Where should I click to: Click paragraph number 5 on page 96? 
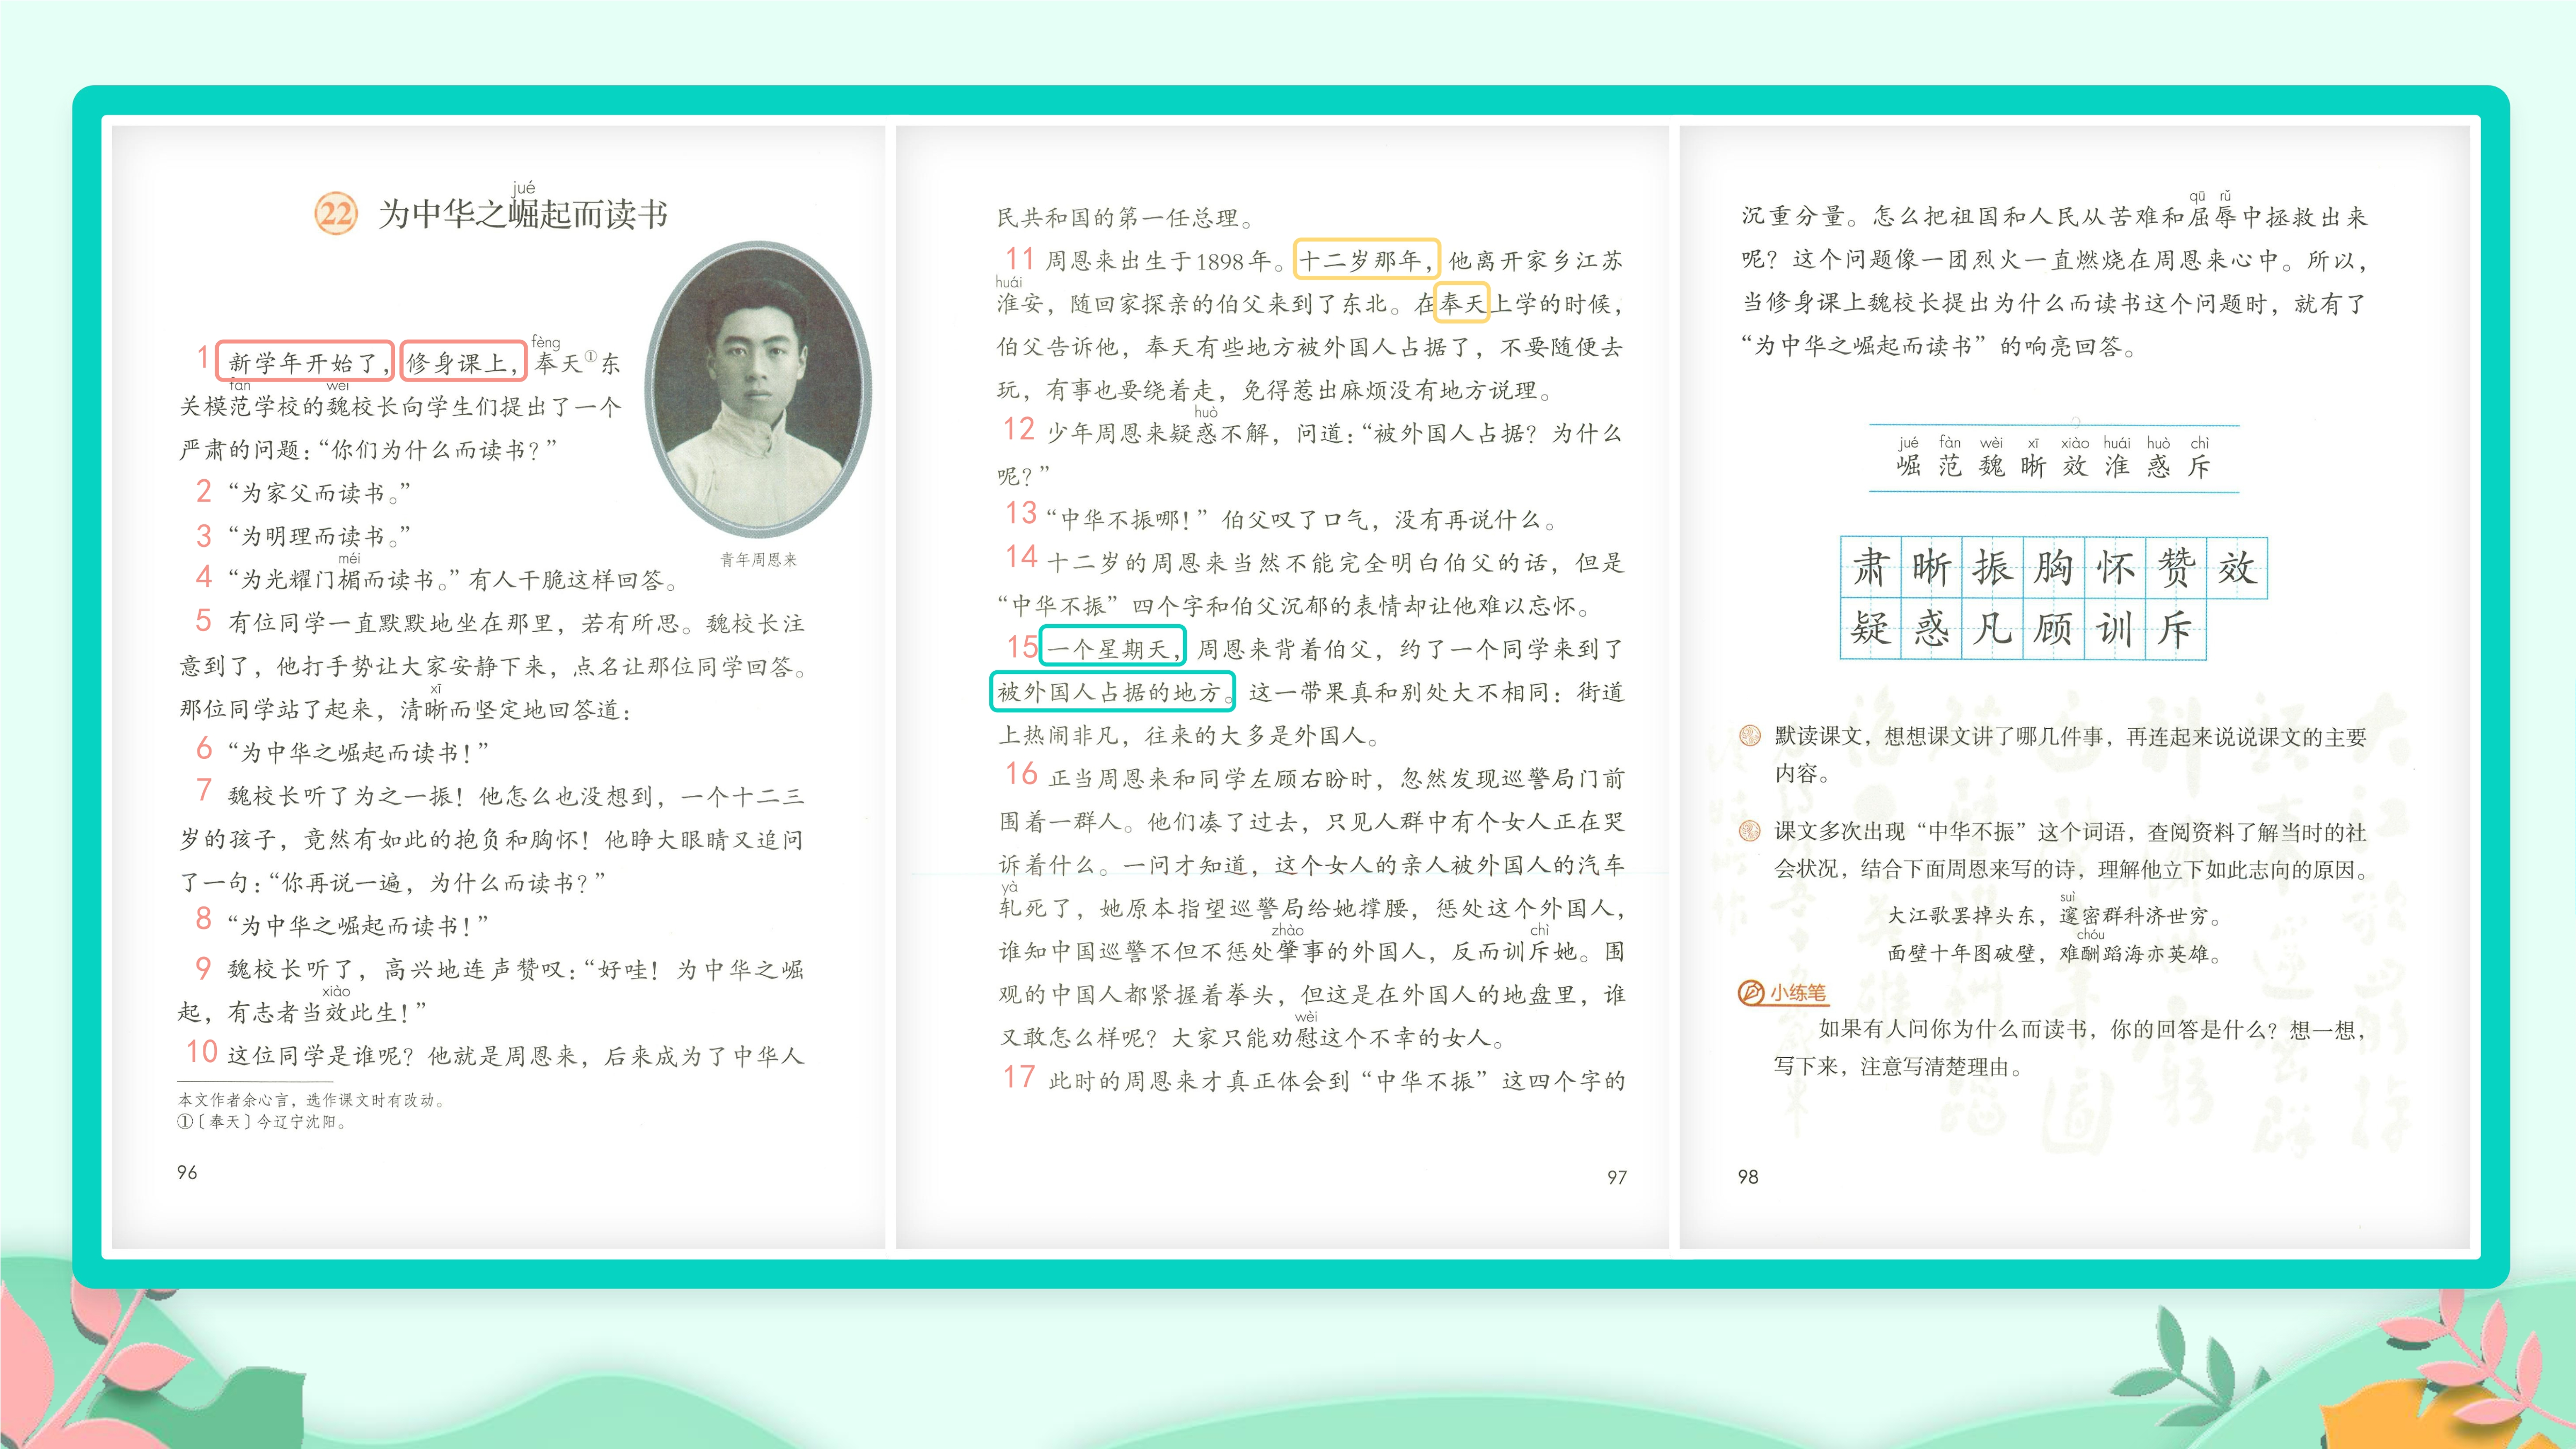tap(204, 621)
